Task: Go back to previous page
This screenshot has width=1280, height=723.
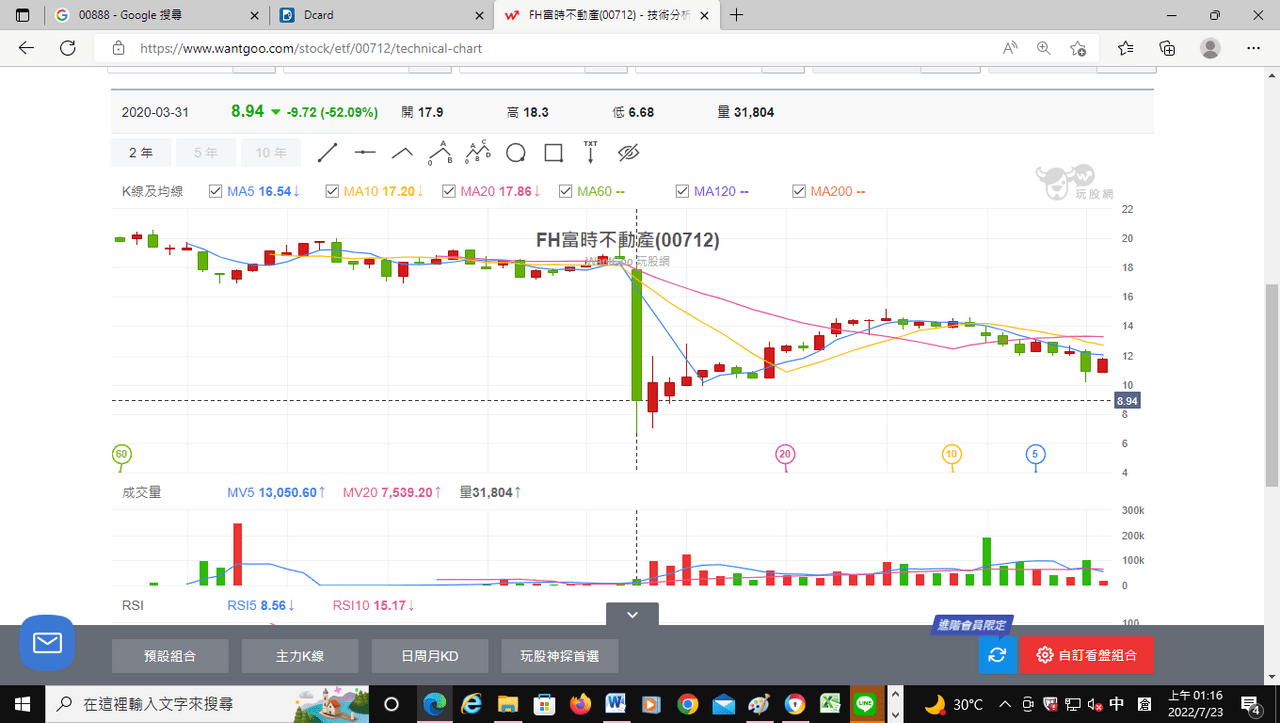Action: coord(26,48)
